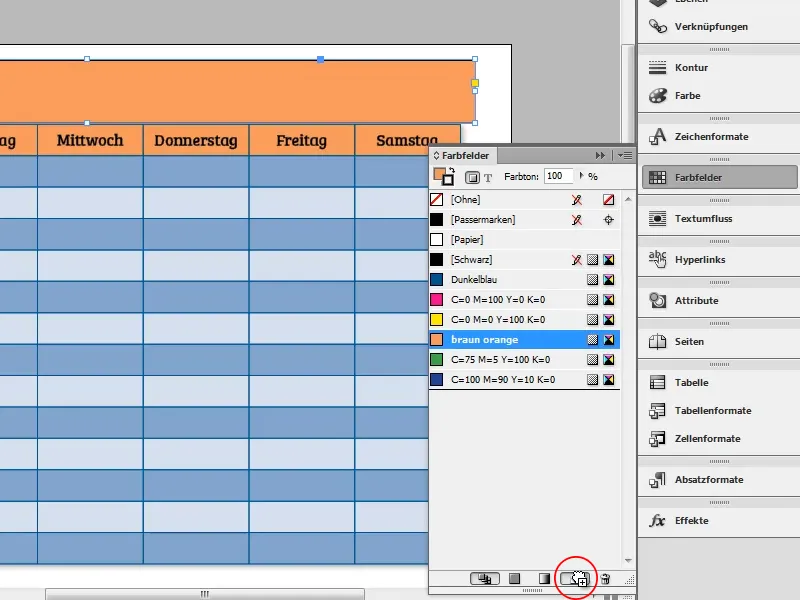Screen dimensions: 800x600
Task: Set formatting to affect text
Action: pos(488,178)
